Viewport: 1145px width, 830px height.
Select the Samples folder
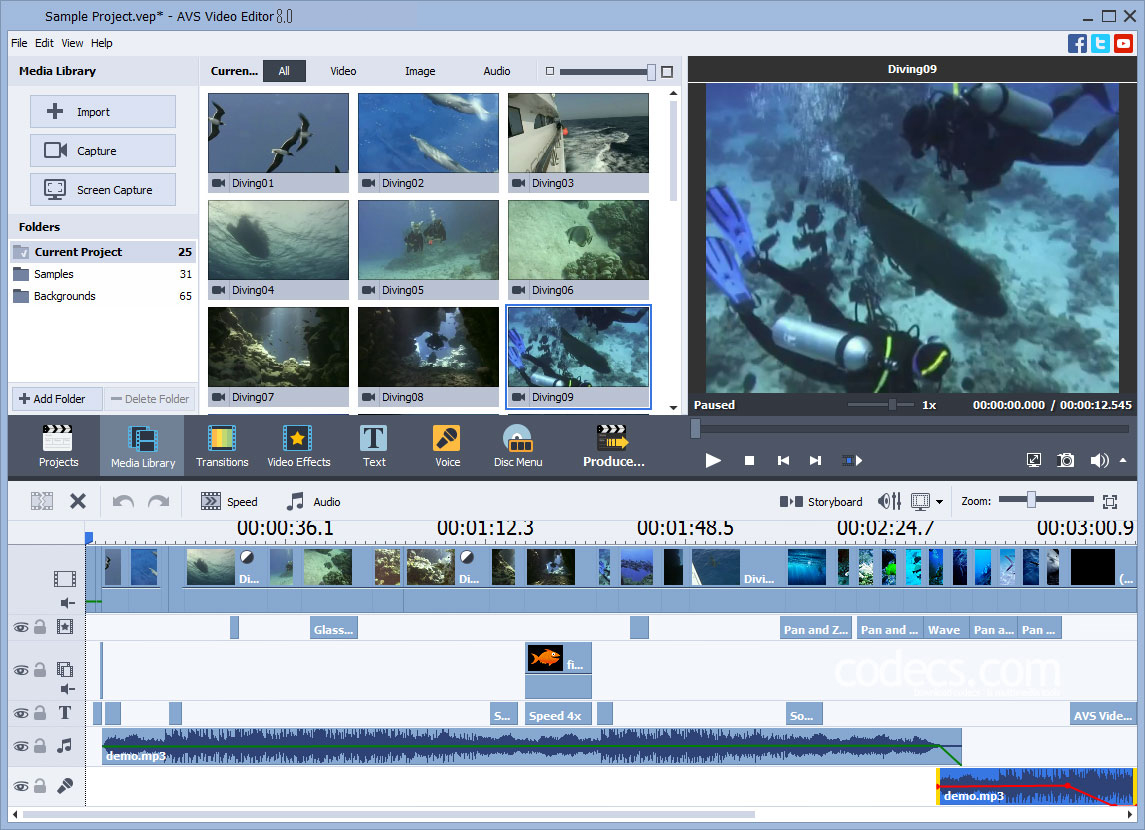click(x=103, y=274)
